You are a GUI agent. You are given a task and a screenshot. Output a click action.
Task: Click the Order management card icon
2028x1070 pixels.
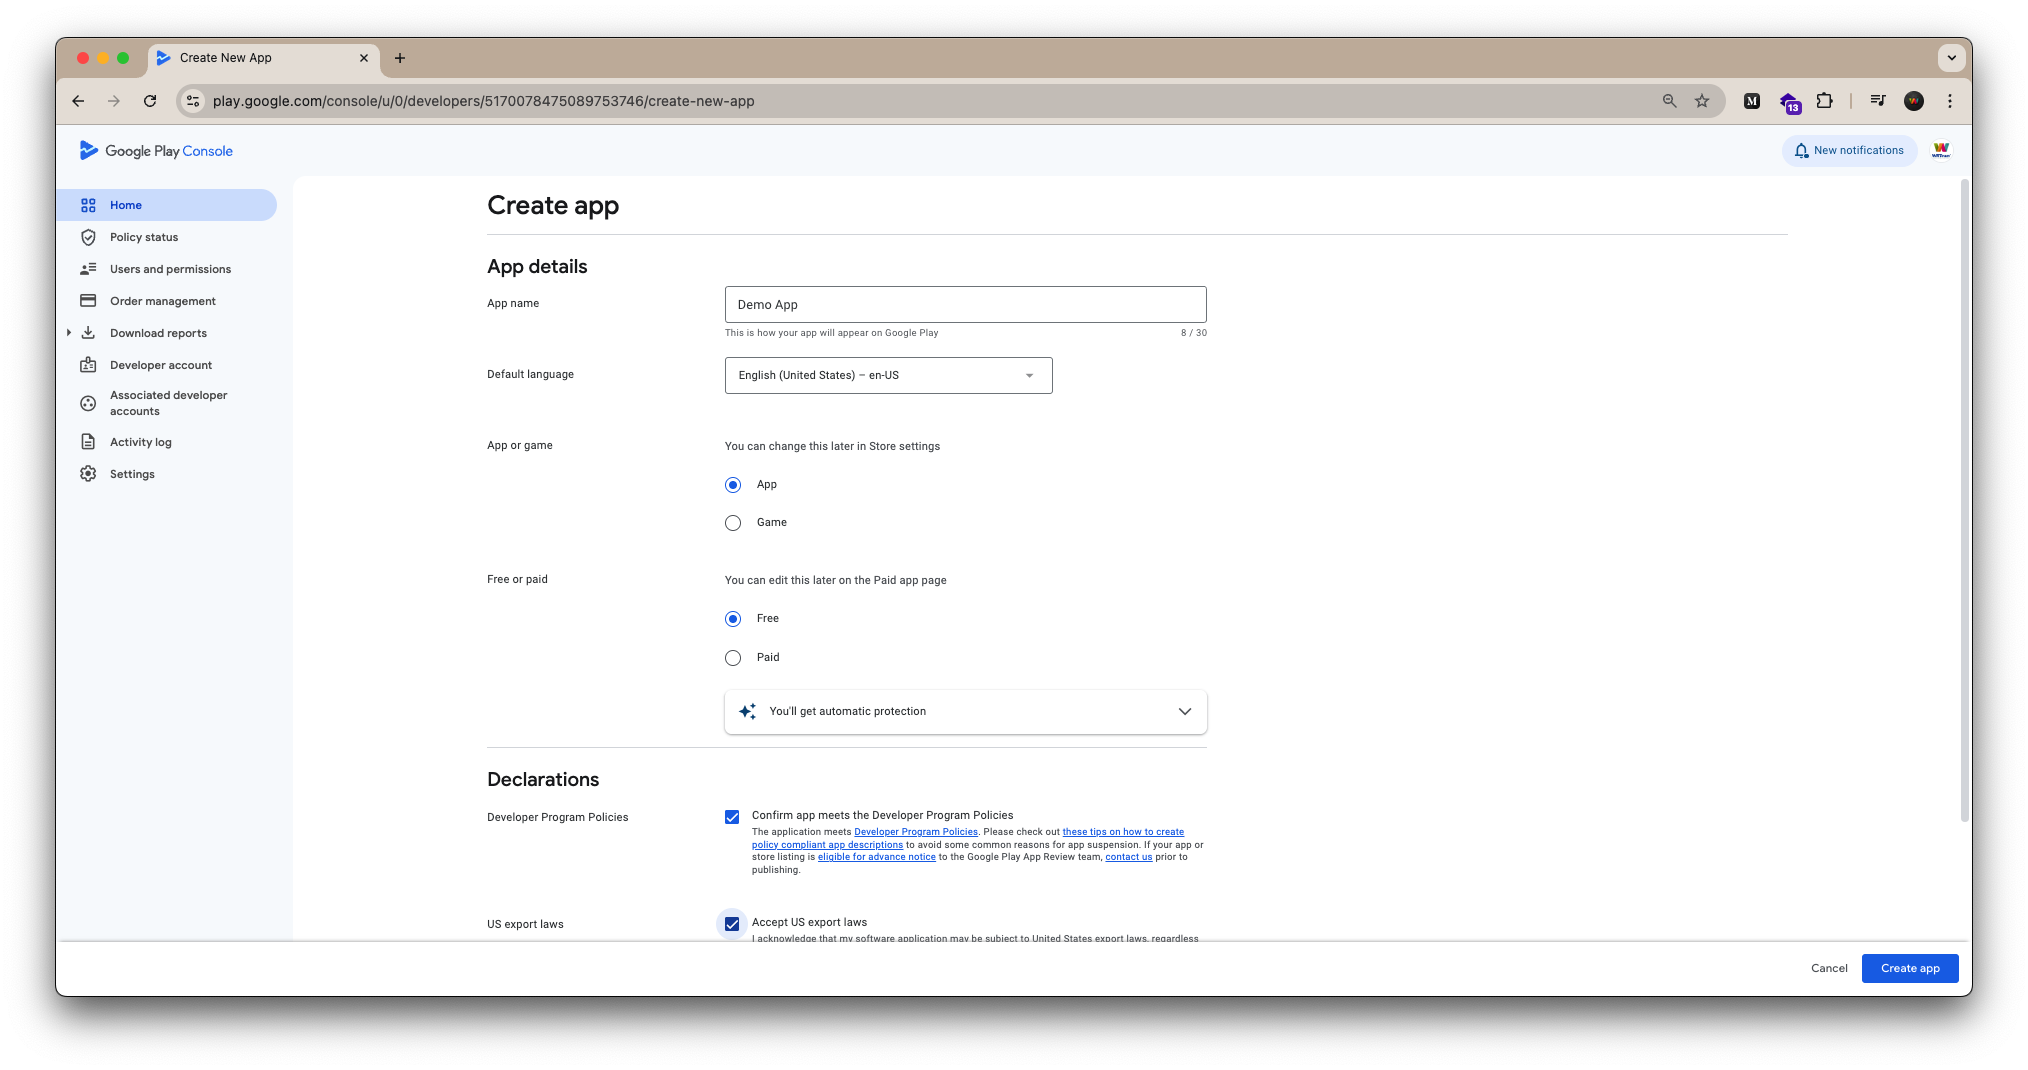88,301
